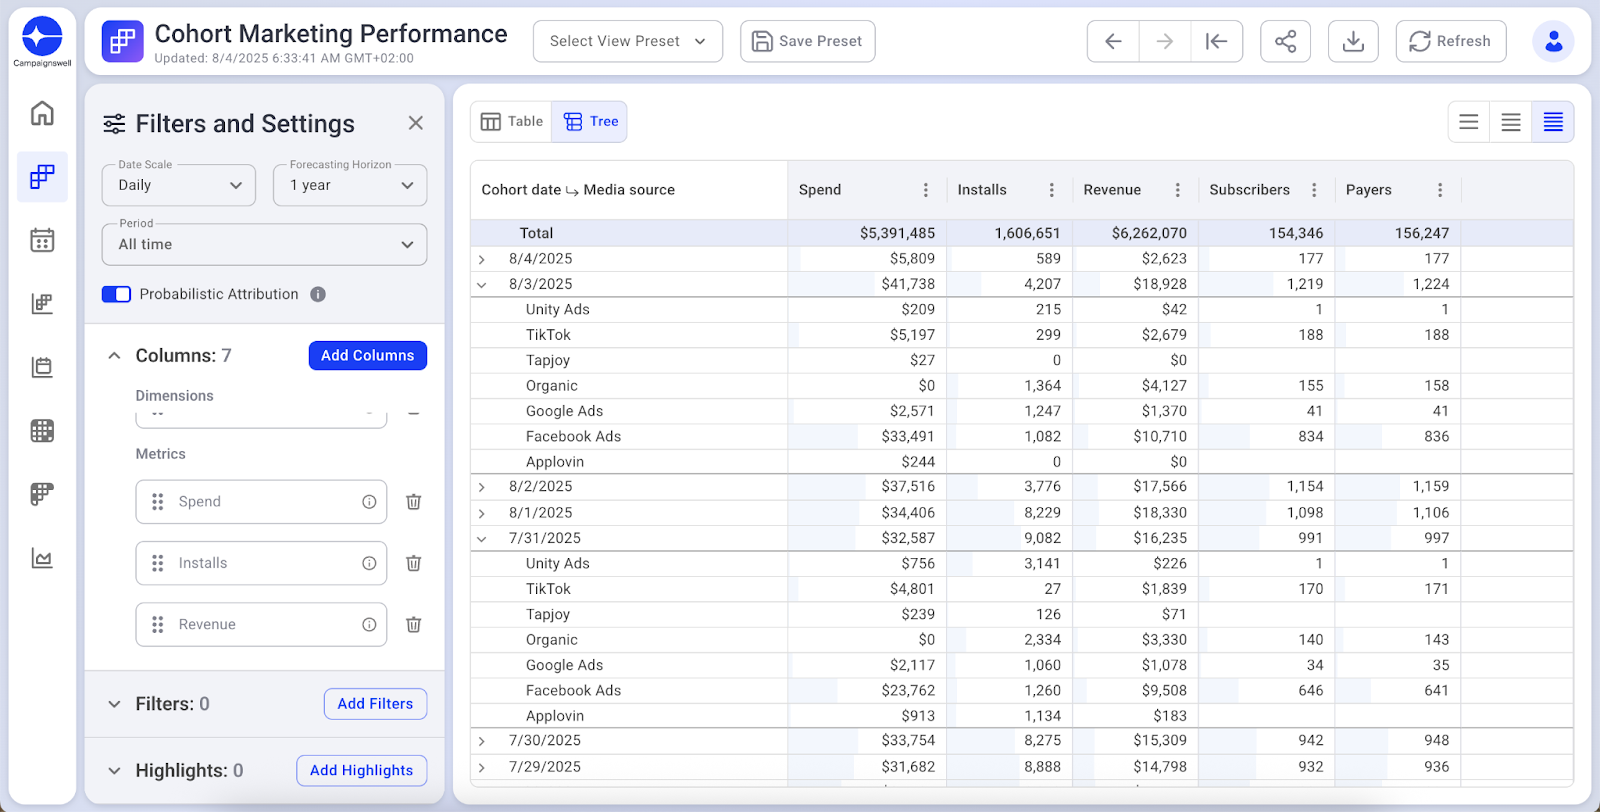The image size is (1600, 812).
Task: Expand the Filters section chevron
Action: pos(114,704)
